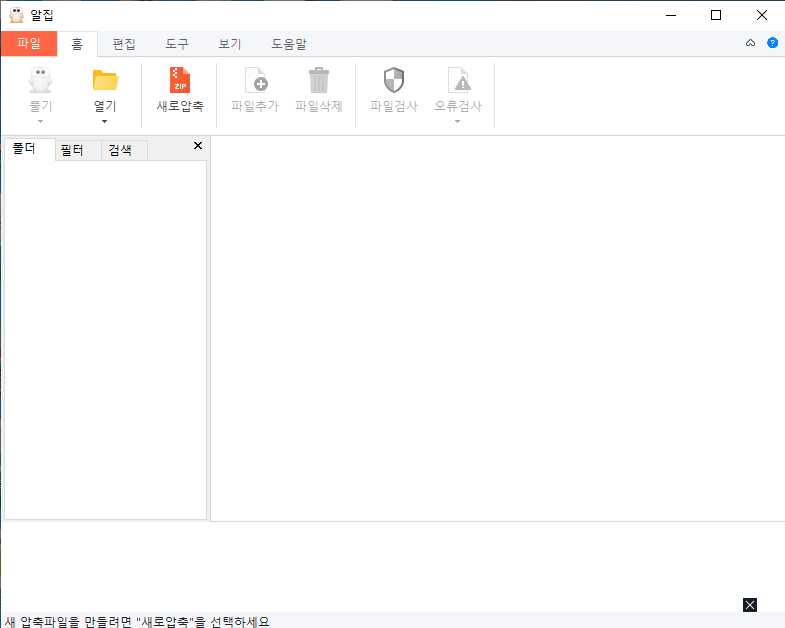The height and width of the screenshot is (628, 785).
Task: Click the 알집 egg app icon in title bar
Action: coord(17,15)
